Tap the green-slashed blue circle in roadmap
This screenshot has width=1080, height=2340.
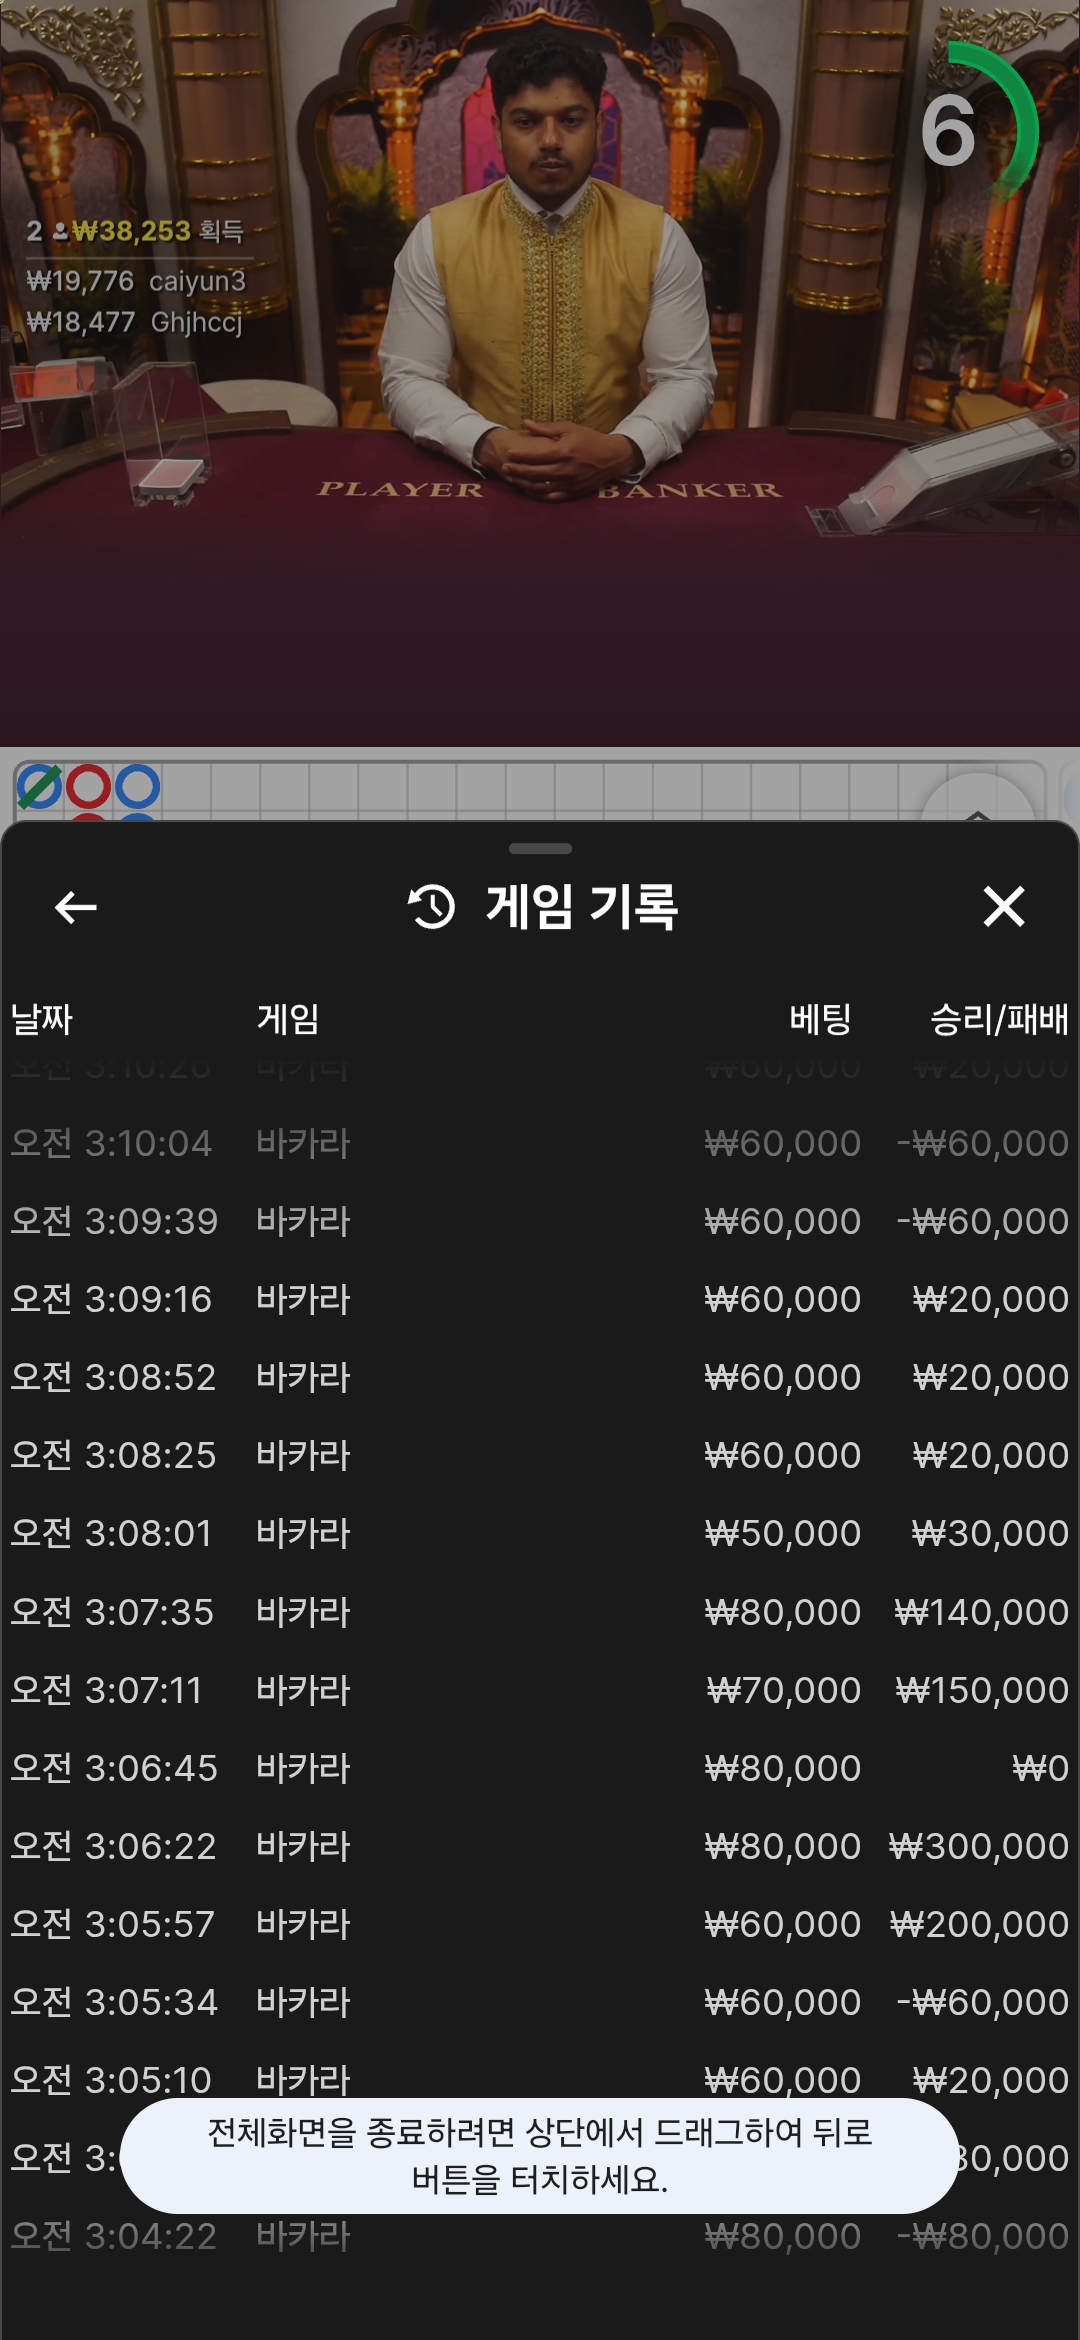click(38, 787)
